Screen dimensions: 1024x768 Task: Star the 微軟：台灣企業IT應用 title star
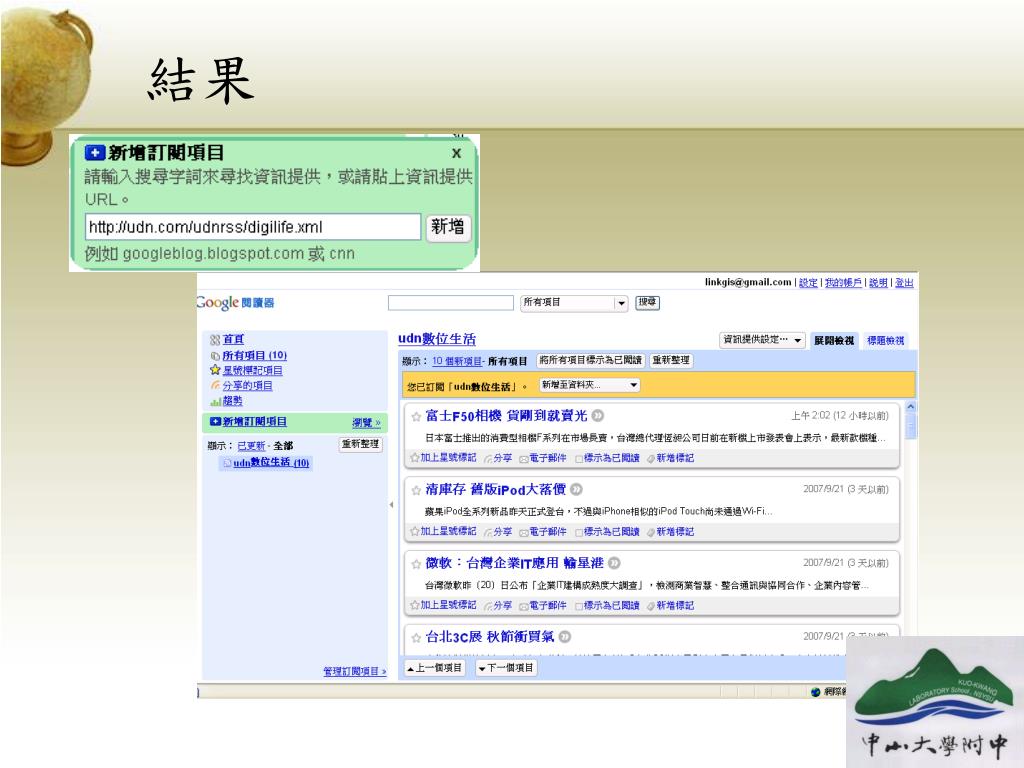click(x=416, y=564)
